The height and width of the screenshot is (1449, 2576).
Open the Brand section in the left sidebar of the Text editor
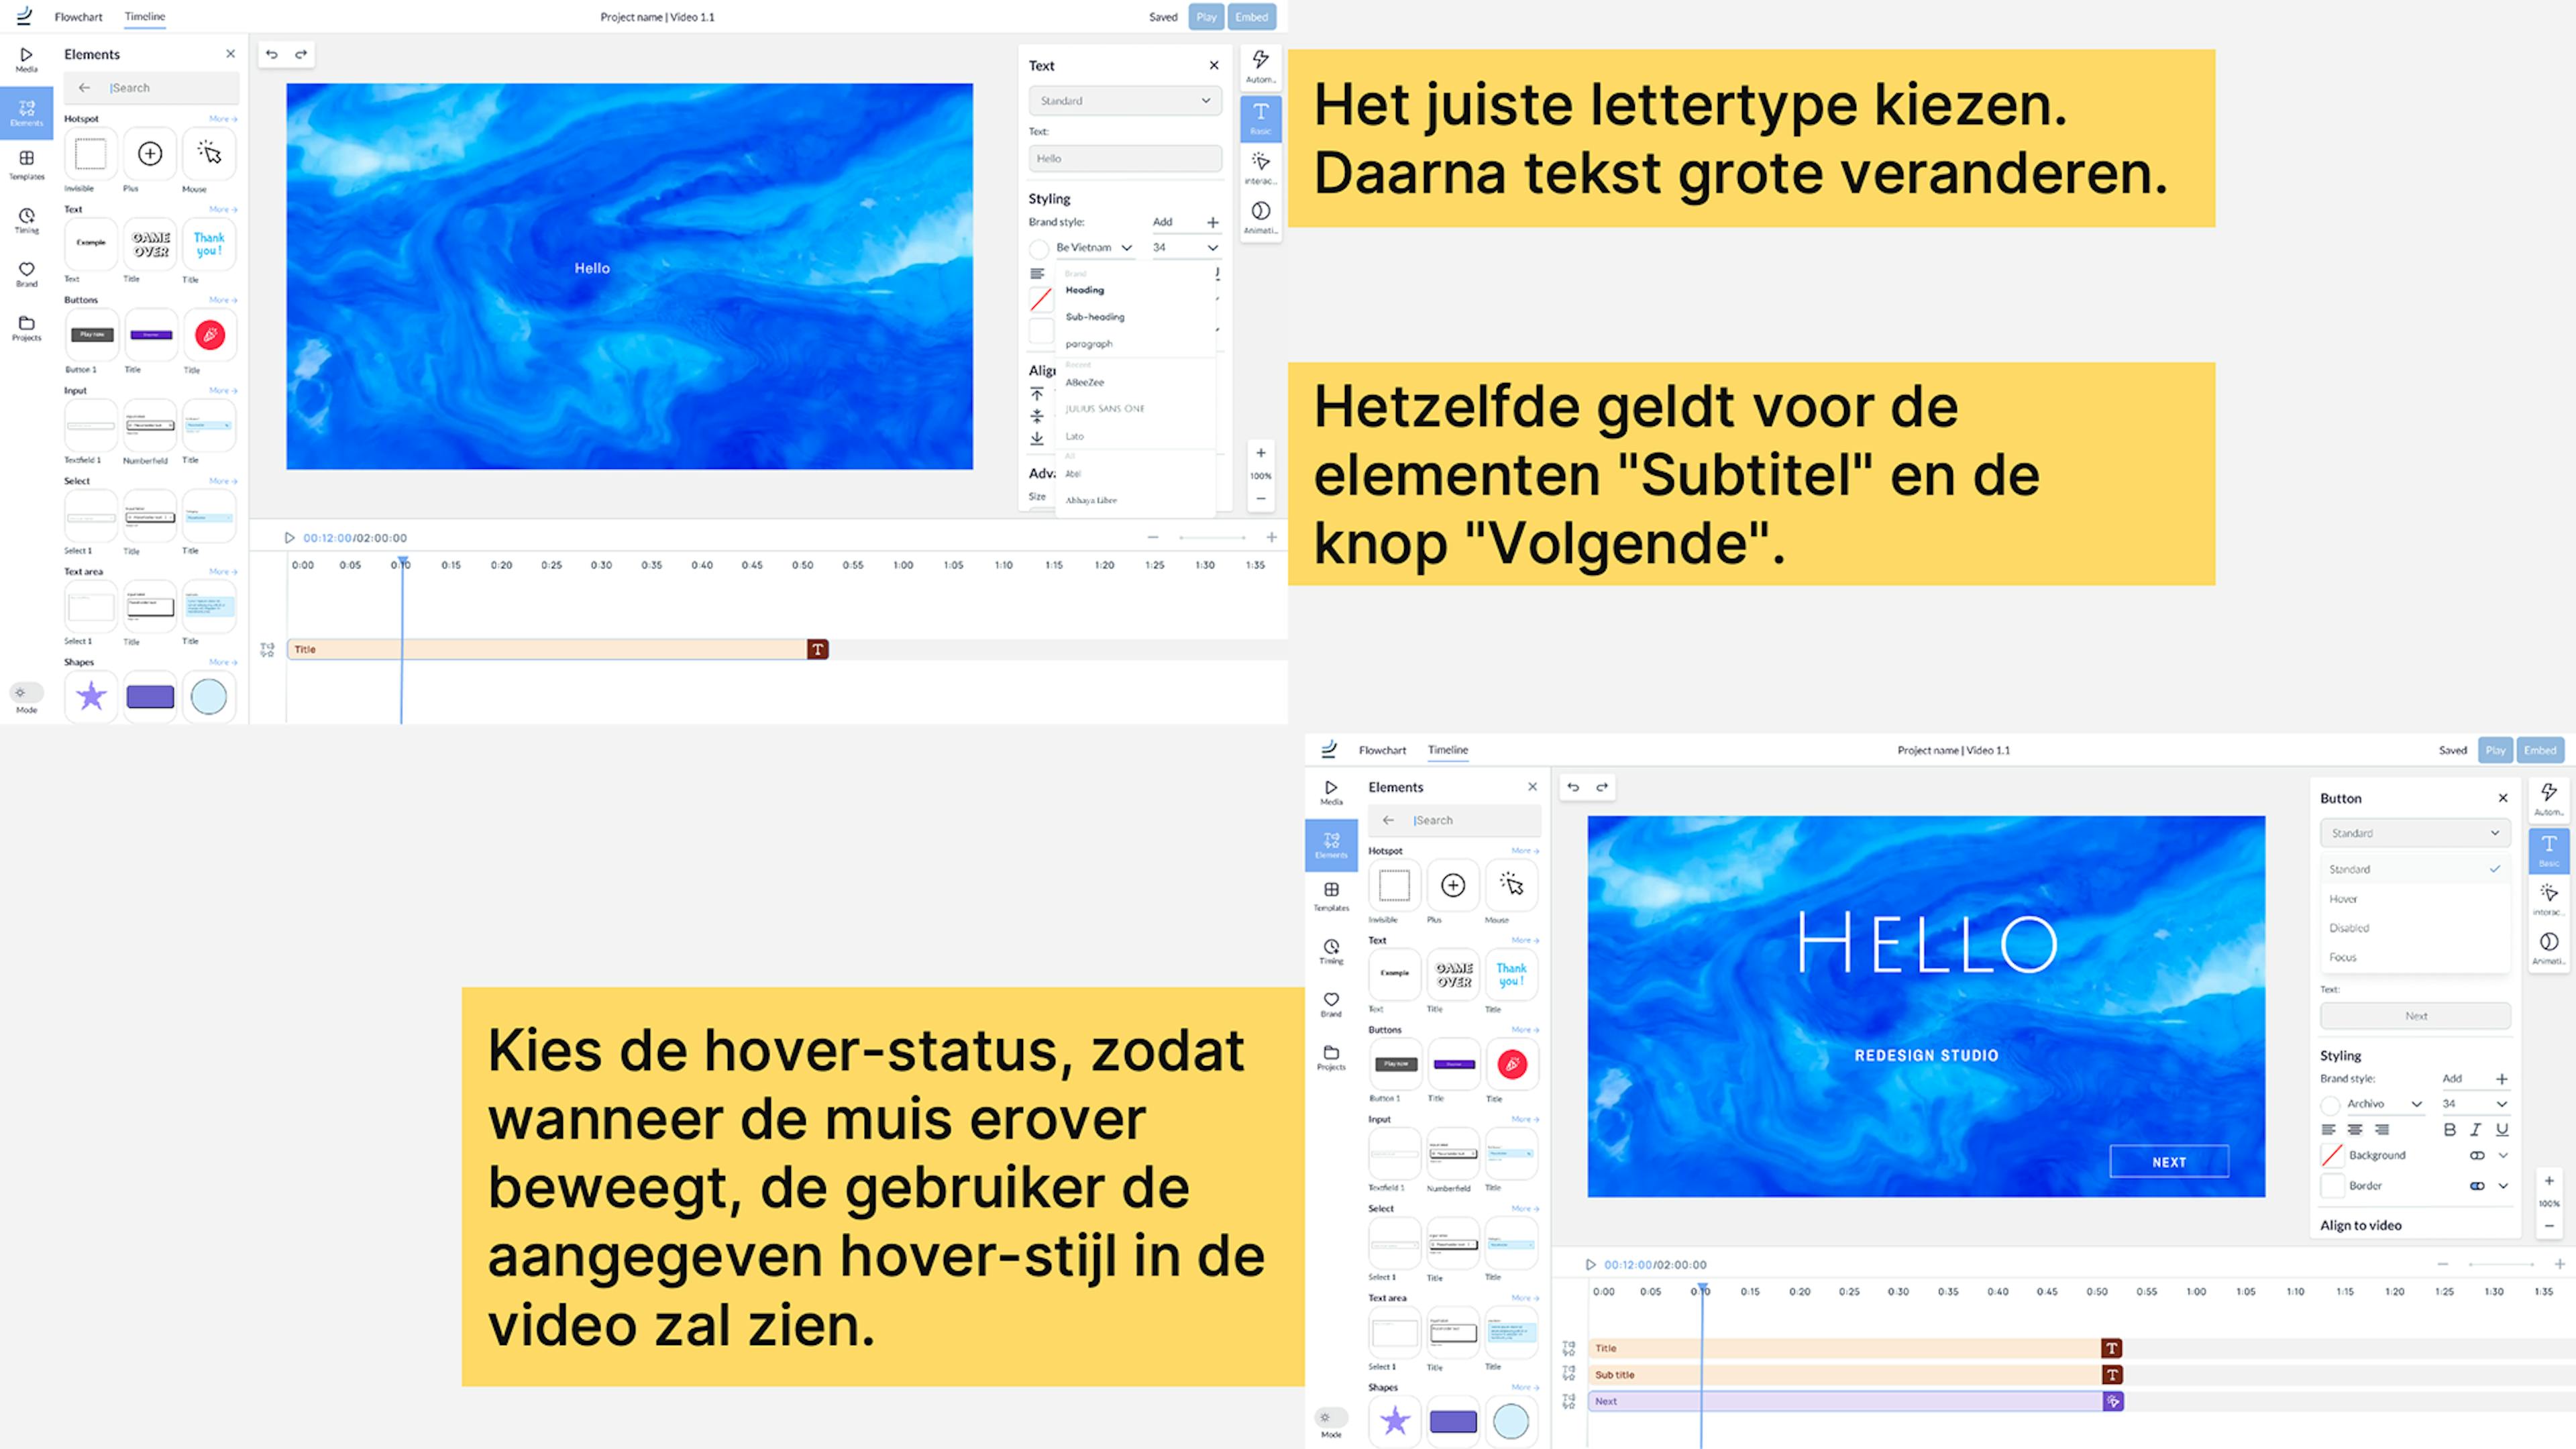pos(27,273)
